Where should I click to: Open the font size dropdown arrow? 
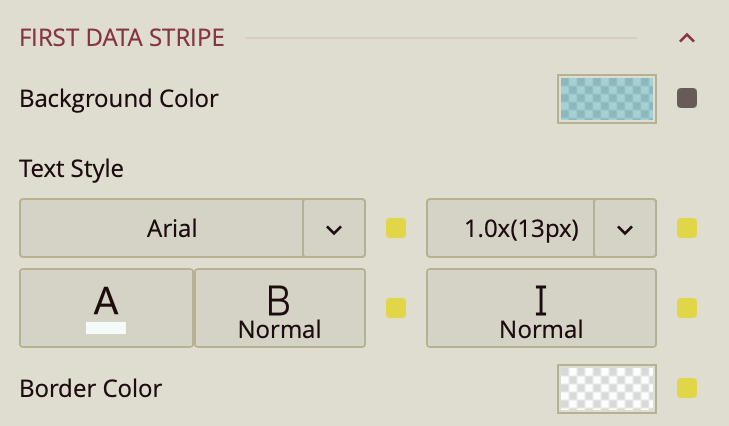[x=625, y=228]
